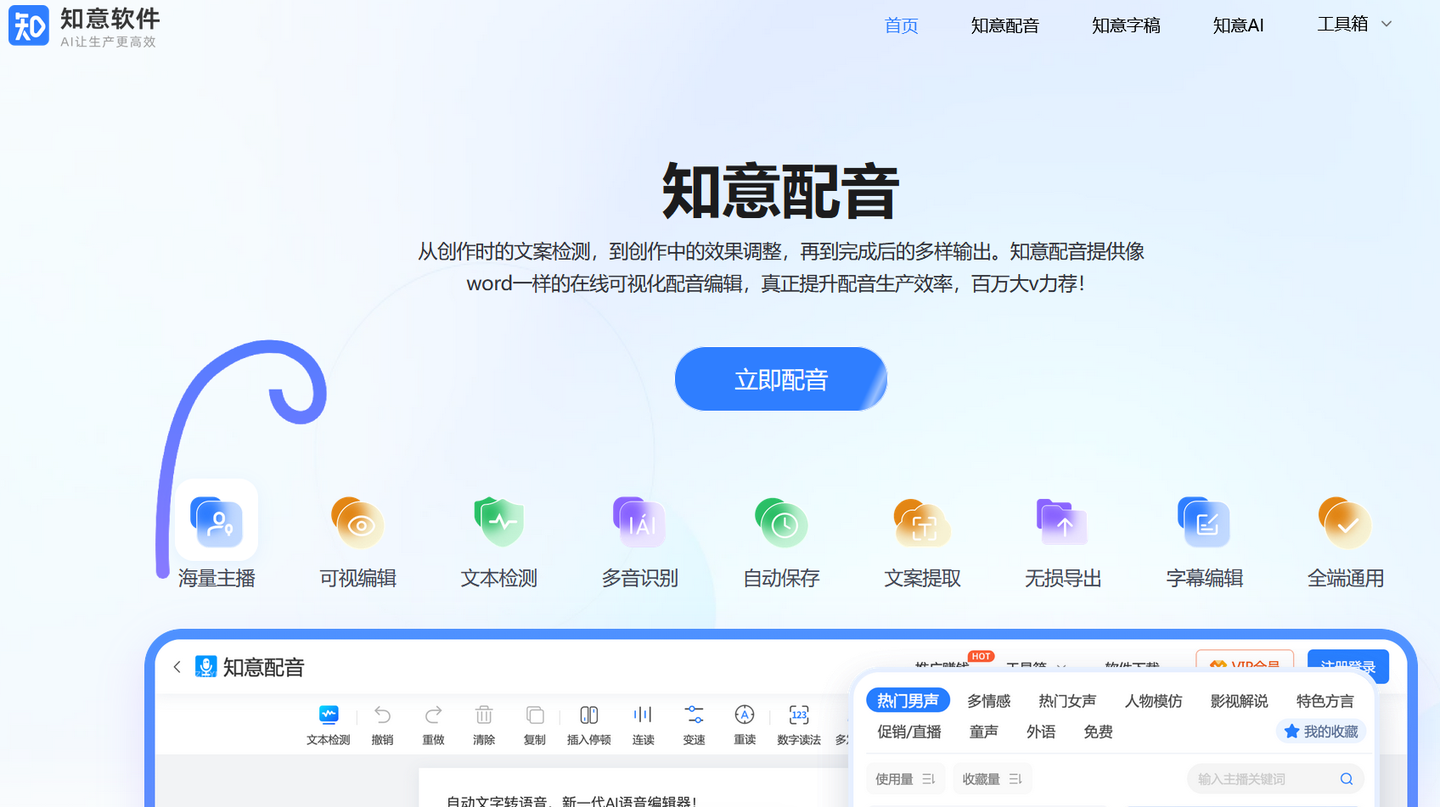Click the 复制 copy icon
1440x807 pixels.
pos(535,714)
